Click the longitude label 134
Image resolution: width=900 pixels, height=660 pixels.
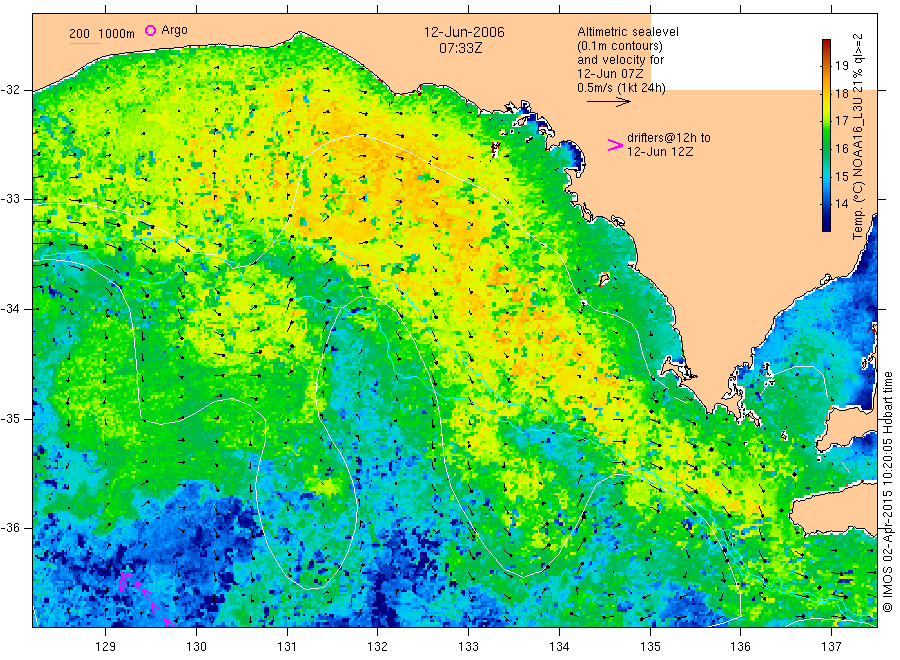[x=559, y=647]
